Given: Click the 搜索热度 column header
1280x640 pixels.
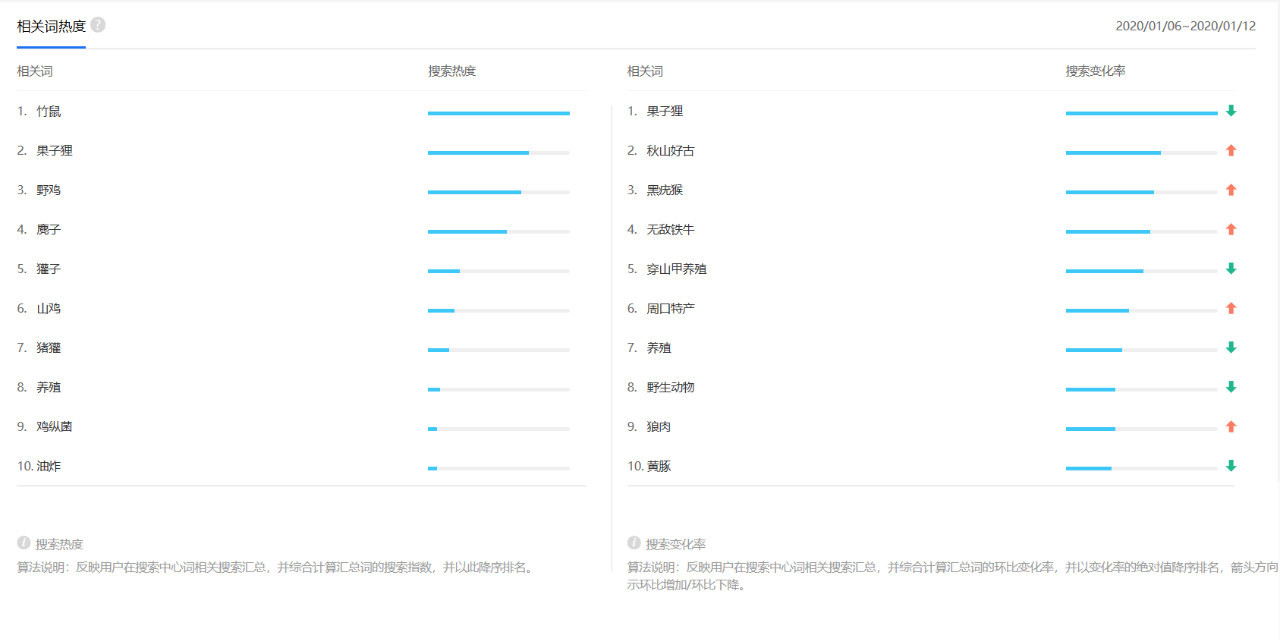Looking at the screenshot, I should click(452, 72).
